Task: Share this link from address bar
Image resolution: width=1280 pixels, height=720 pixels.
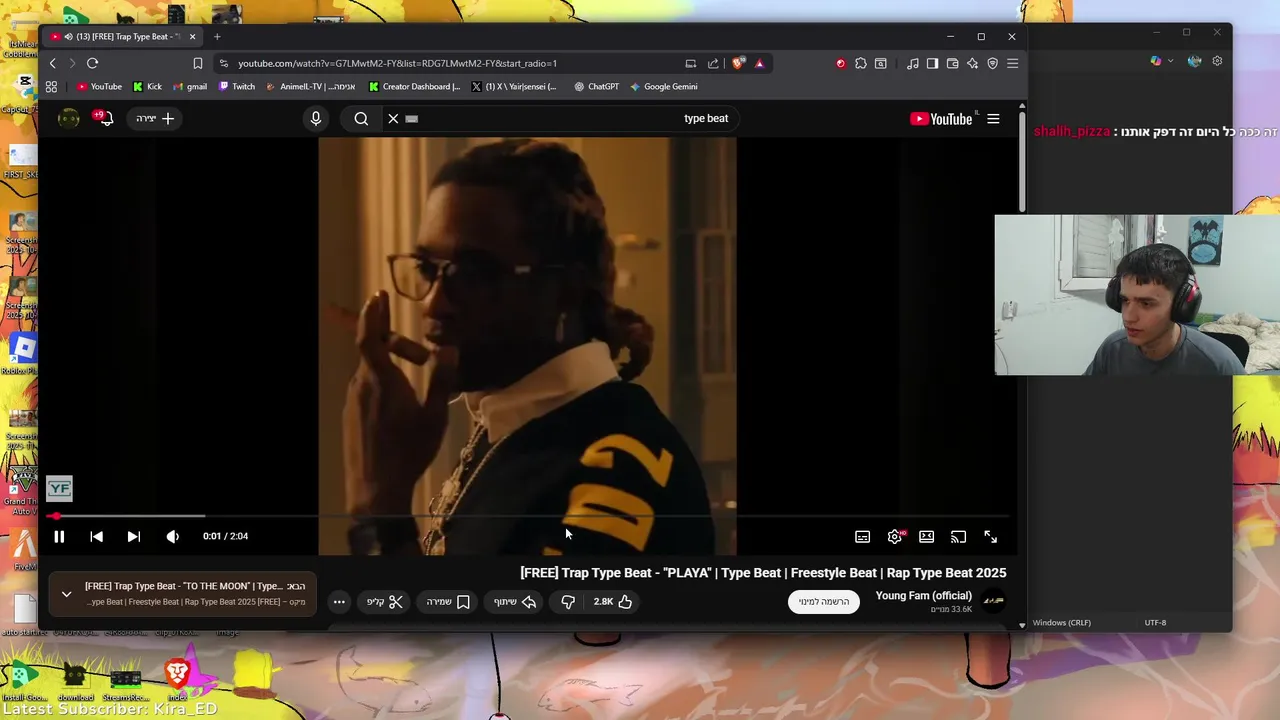Action: pyautogui.click(x=713, y=63)
